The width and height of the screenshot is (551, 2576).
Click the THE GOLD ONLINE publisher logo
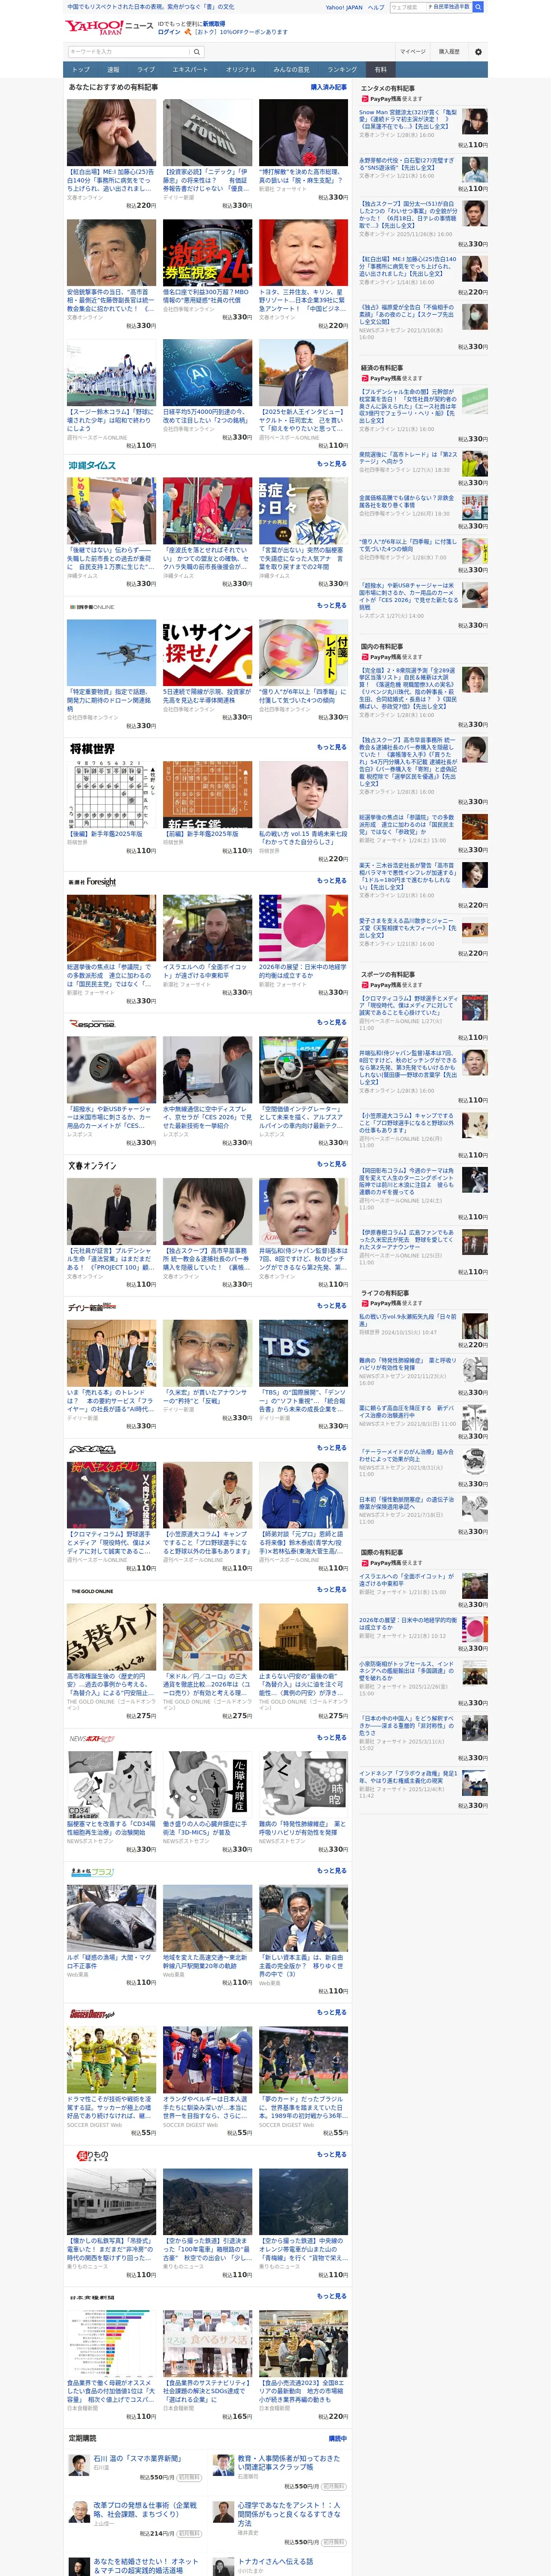tap(92, 1591)
